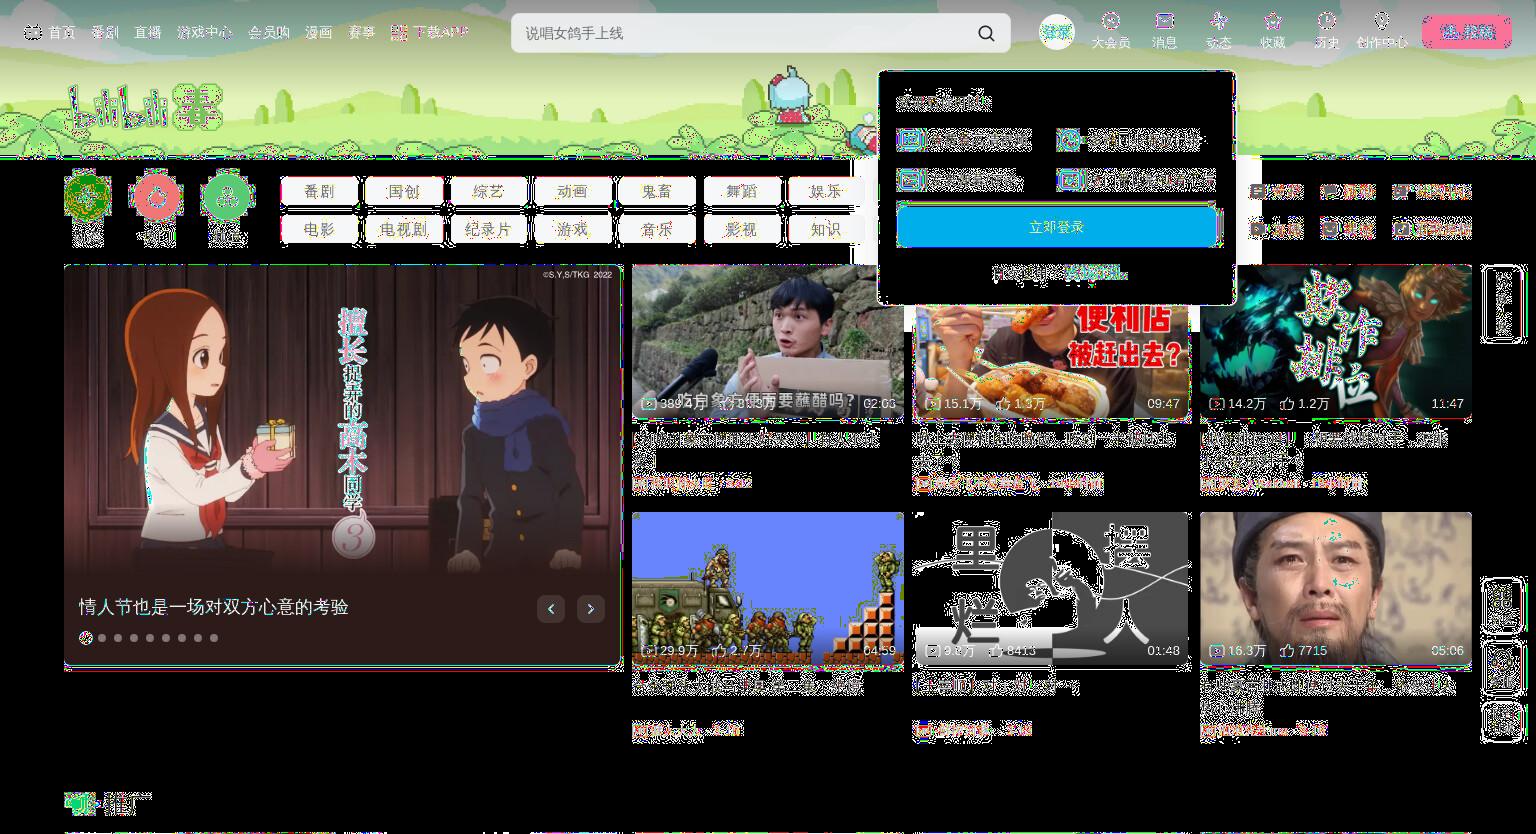Open 直播 in the top navigation
This screenshot has height=834, width=1536.
147,32
